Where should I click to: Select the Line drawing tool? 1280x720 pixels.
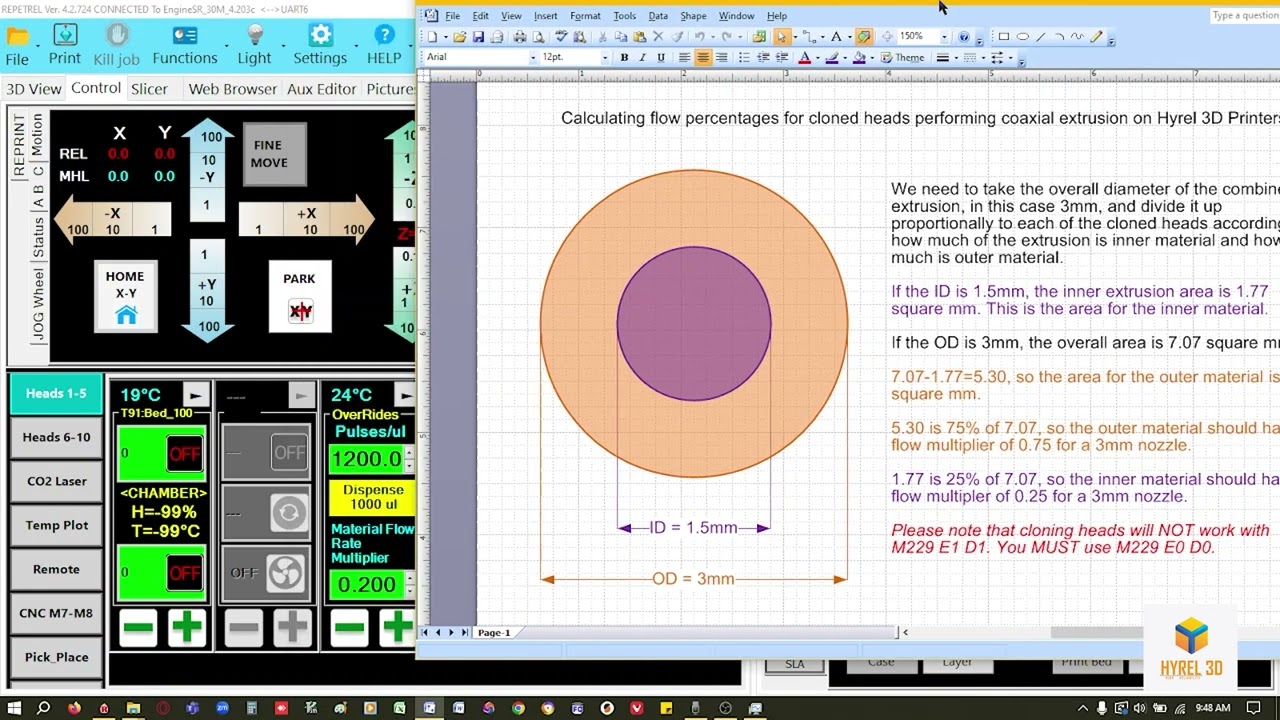click(1041, 37)
